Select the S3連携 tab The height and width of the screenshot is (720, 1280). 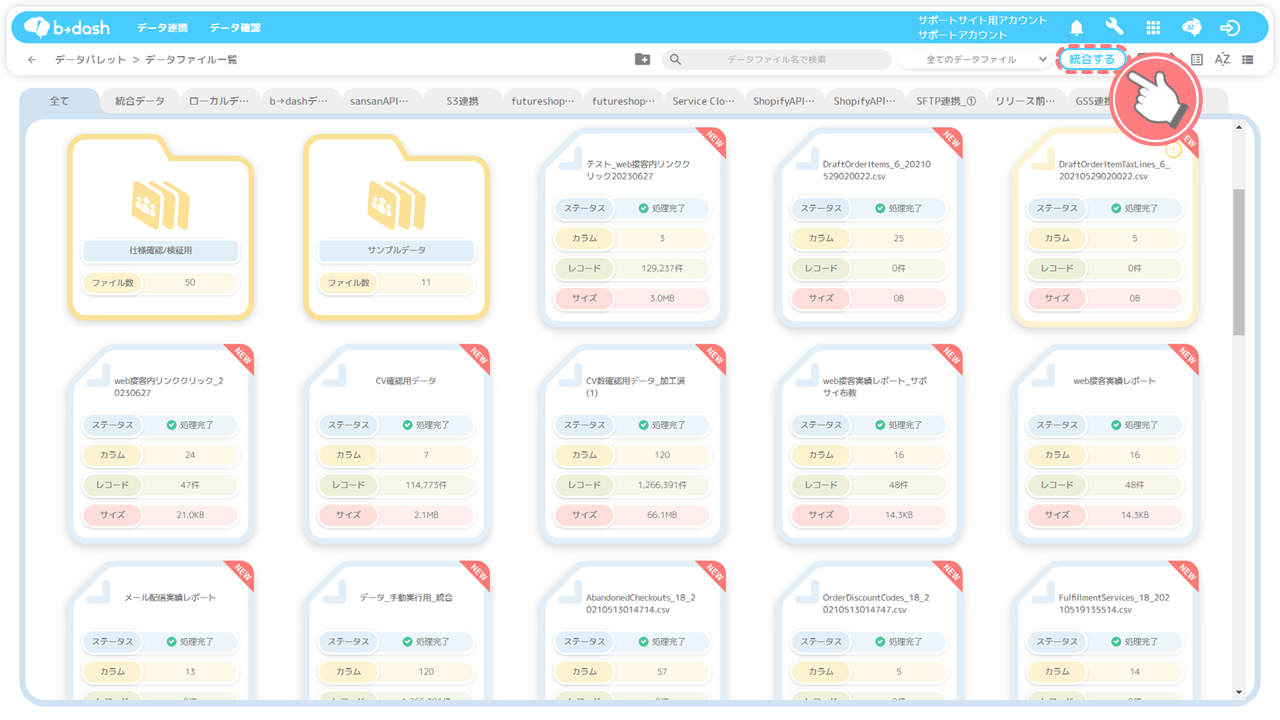click(462, 101)
